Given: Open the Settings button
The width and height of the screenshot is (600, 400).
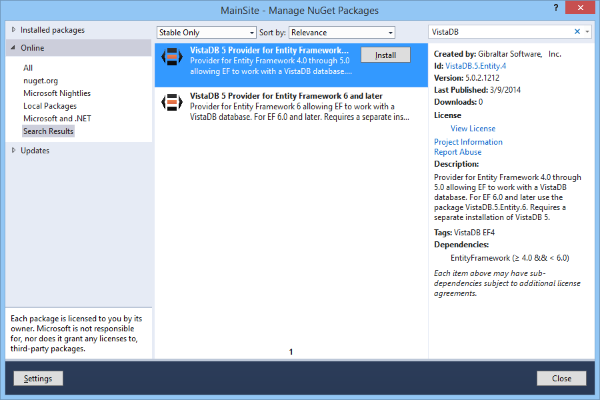Looking at the screenshot, I should click(x=38, y=378).
